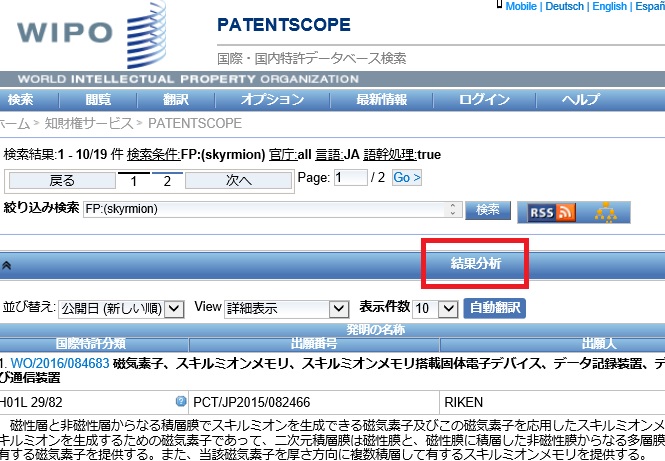
Task: Open the 並び替え sort dropdown
Action: click(x=121, y=308)
